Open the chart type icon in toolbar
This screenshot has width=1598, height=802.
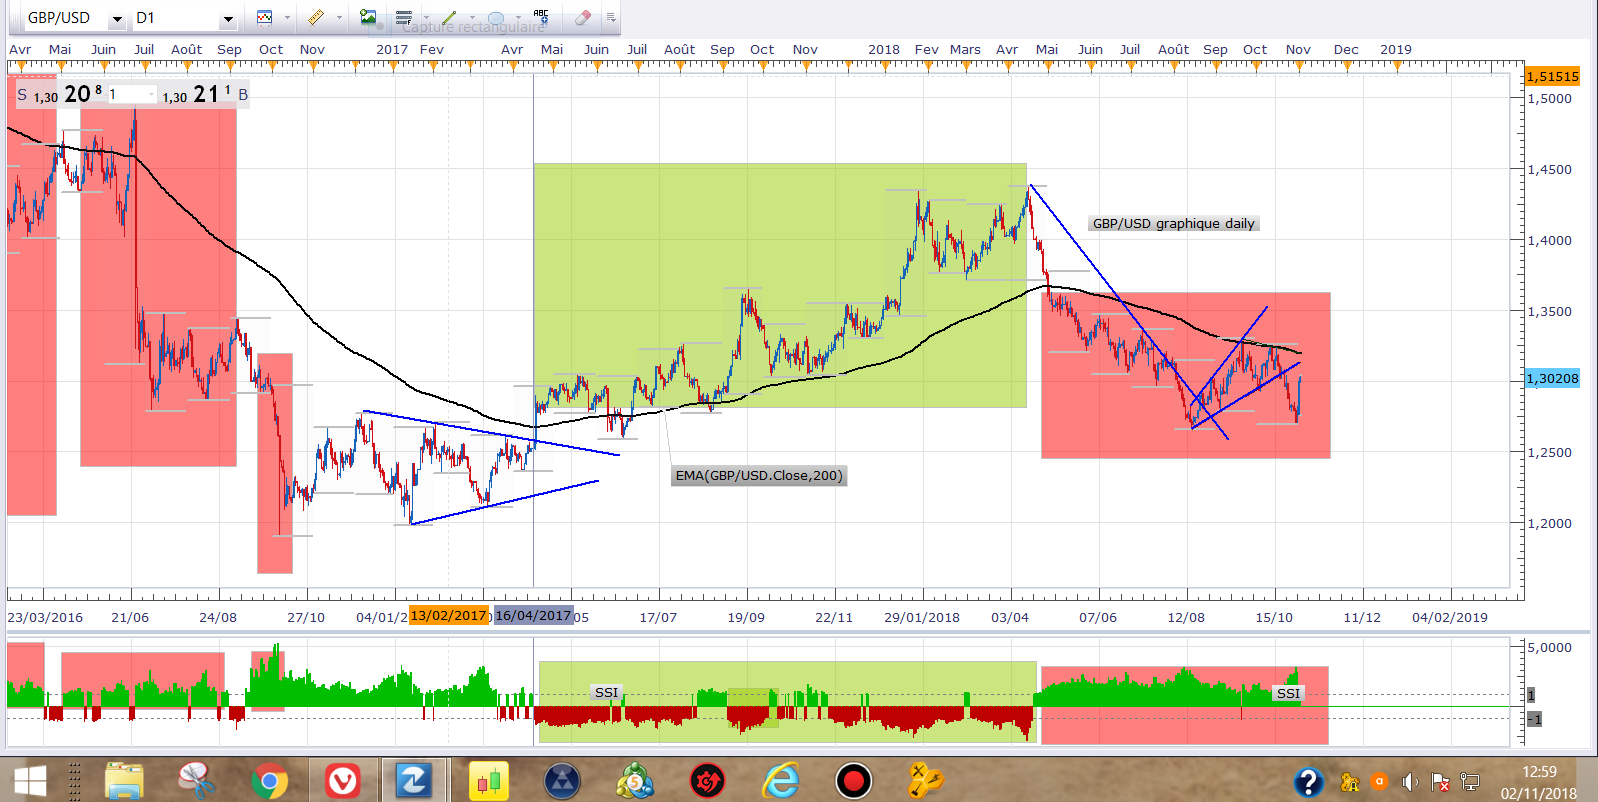[x=265, y=17]
